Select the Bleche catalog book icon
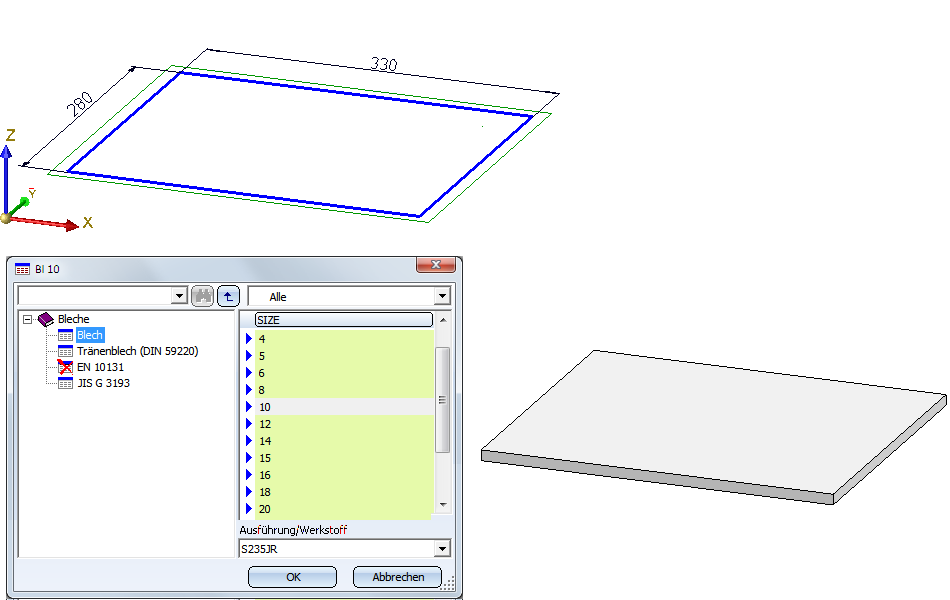Screen dimensions: 950x600 [45, 319]
